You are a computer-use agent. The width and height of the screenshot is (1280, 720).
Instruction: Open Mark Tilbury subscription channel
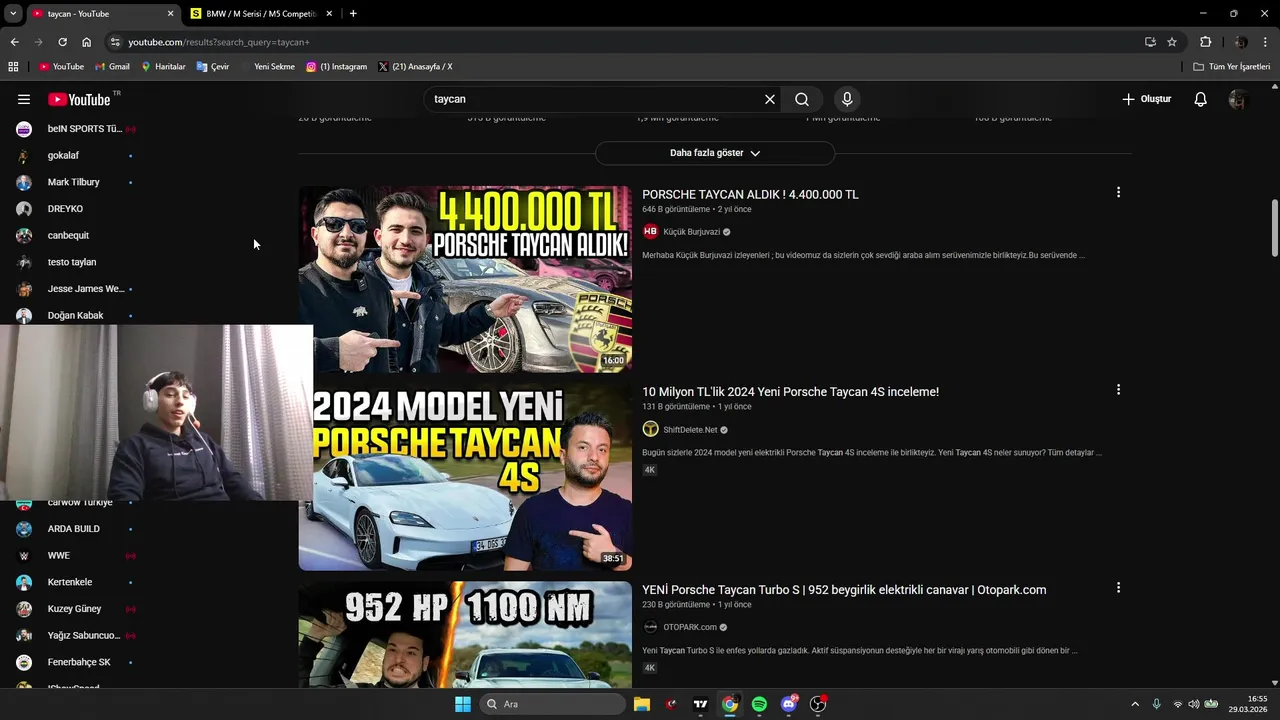(x=76, y=182)
